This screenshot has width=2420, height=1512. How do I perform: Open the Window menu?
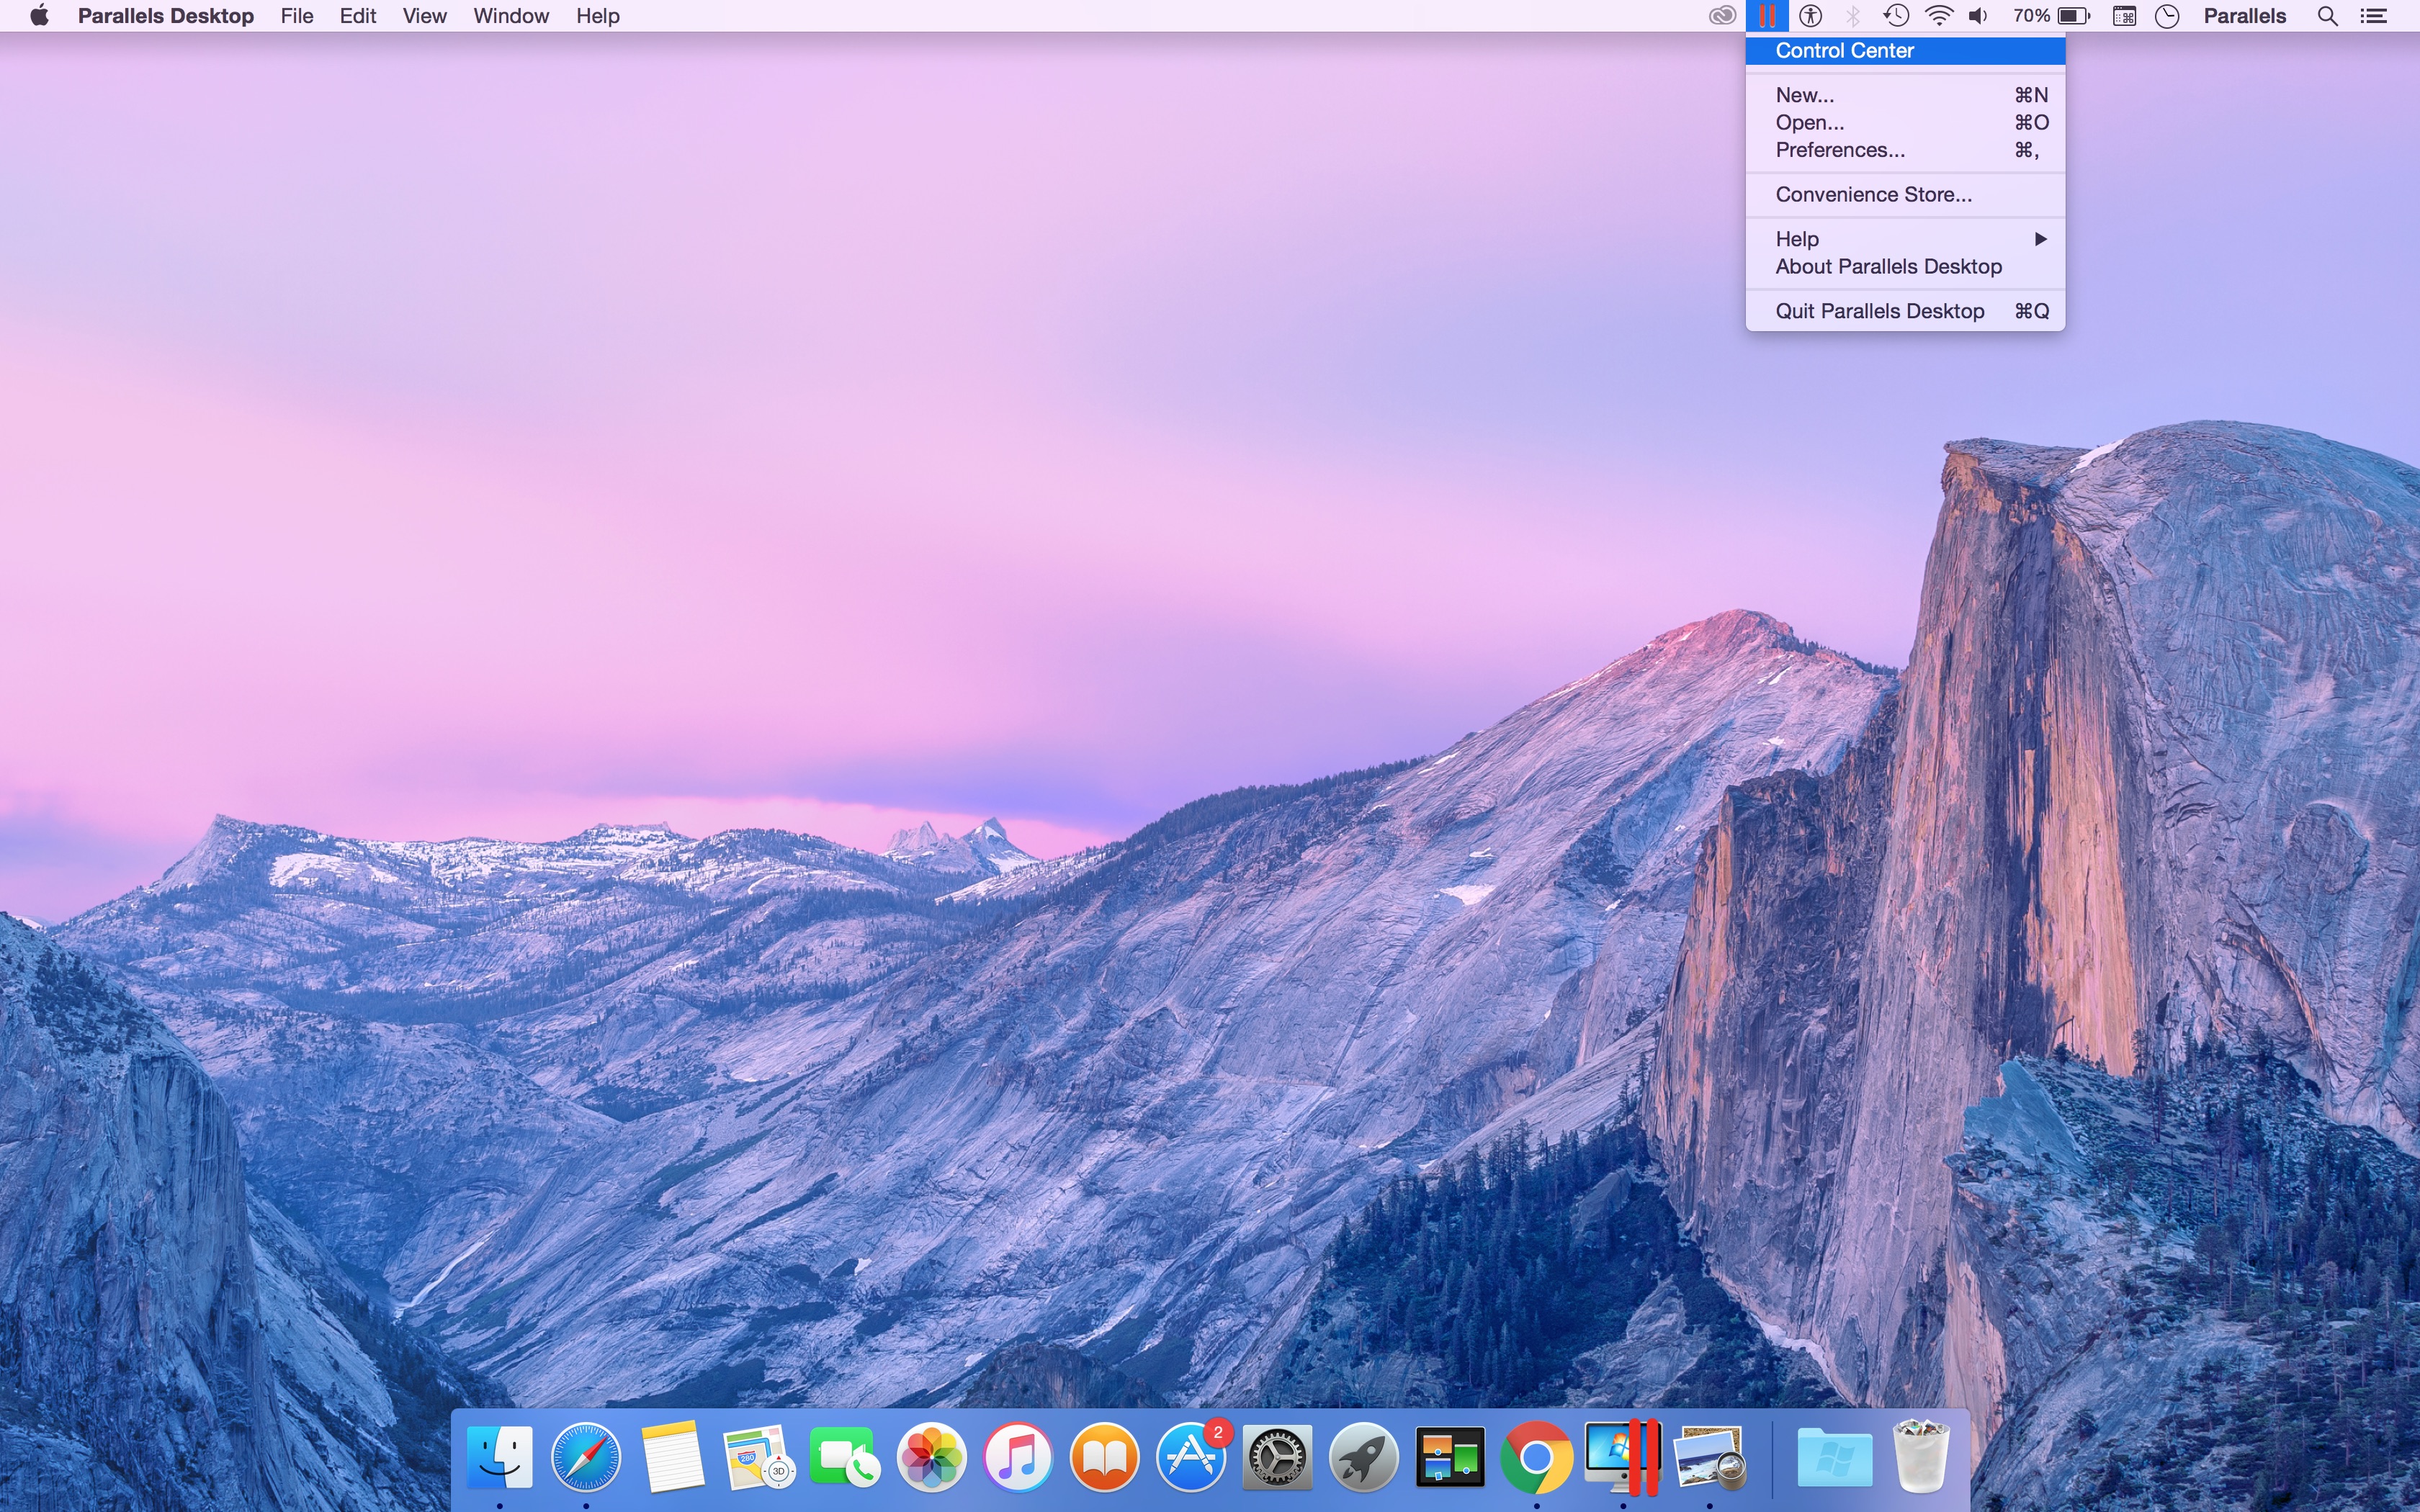(511, 16)
